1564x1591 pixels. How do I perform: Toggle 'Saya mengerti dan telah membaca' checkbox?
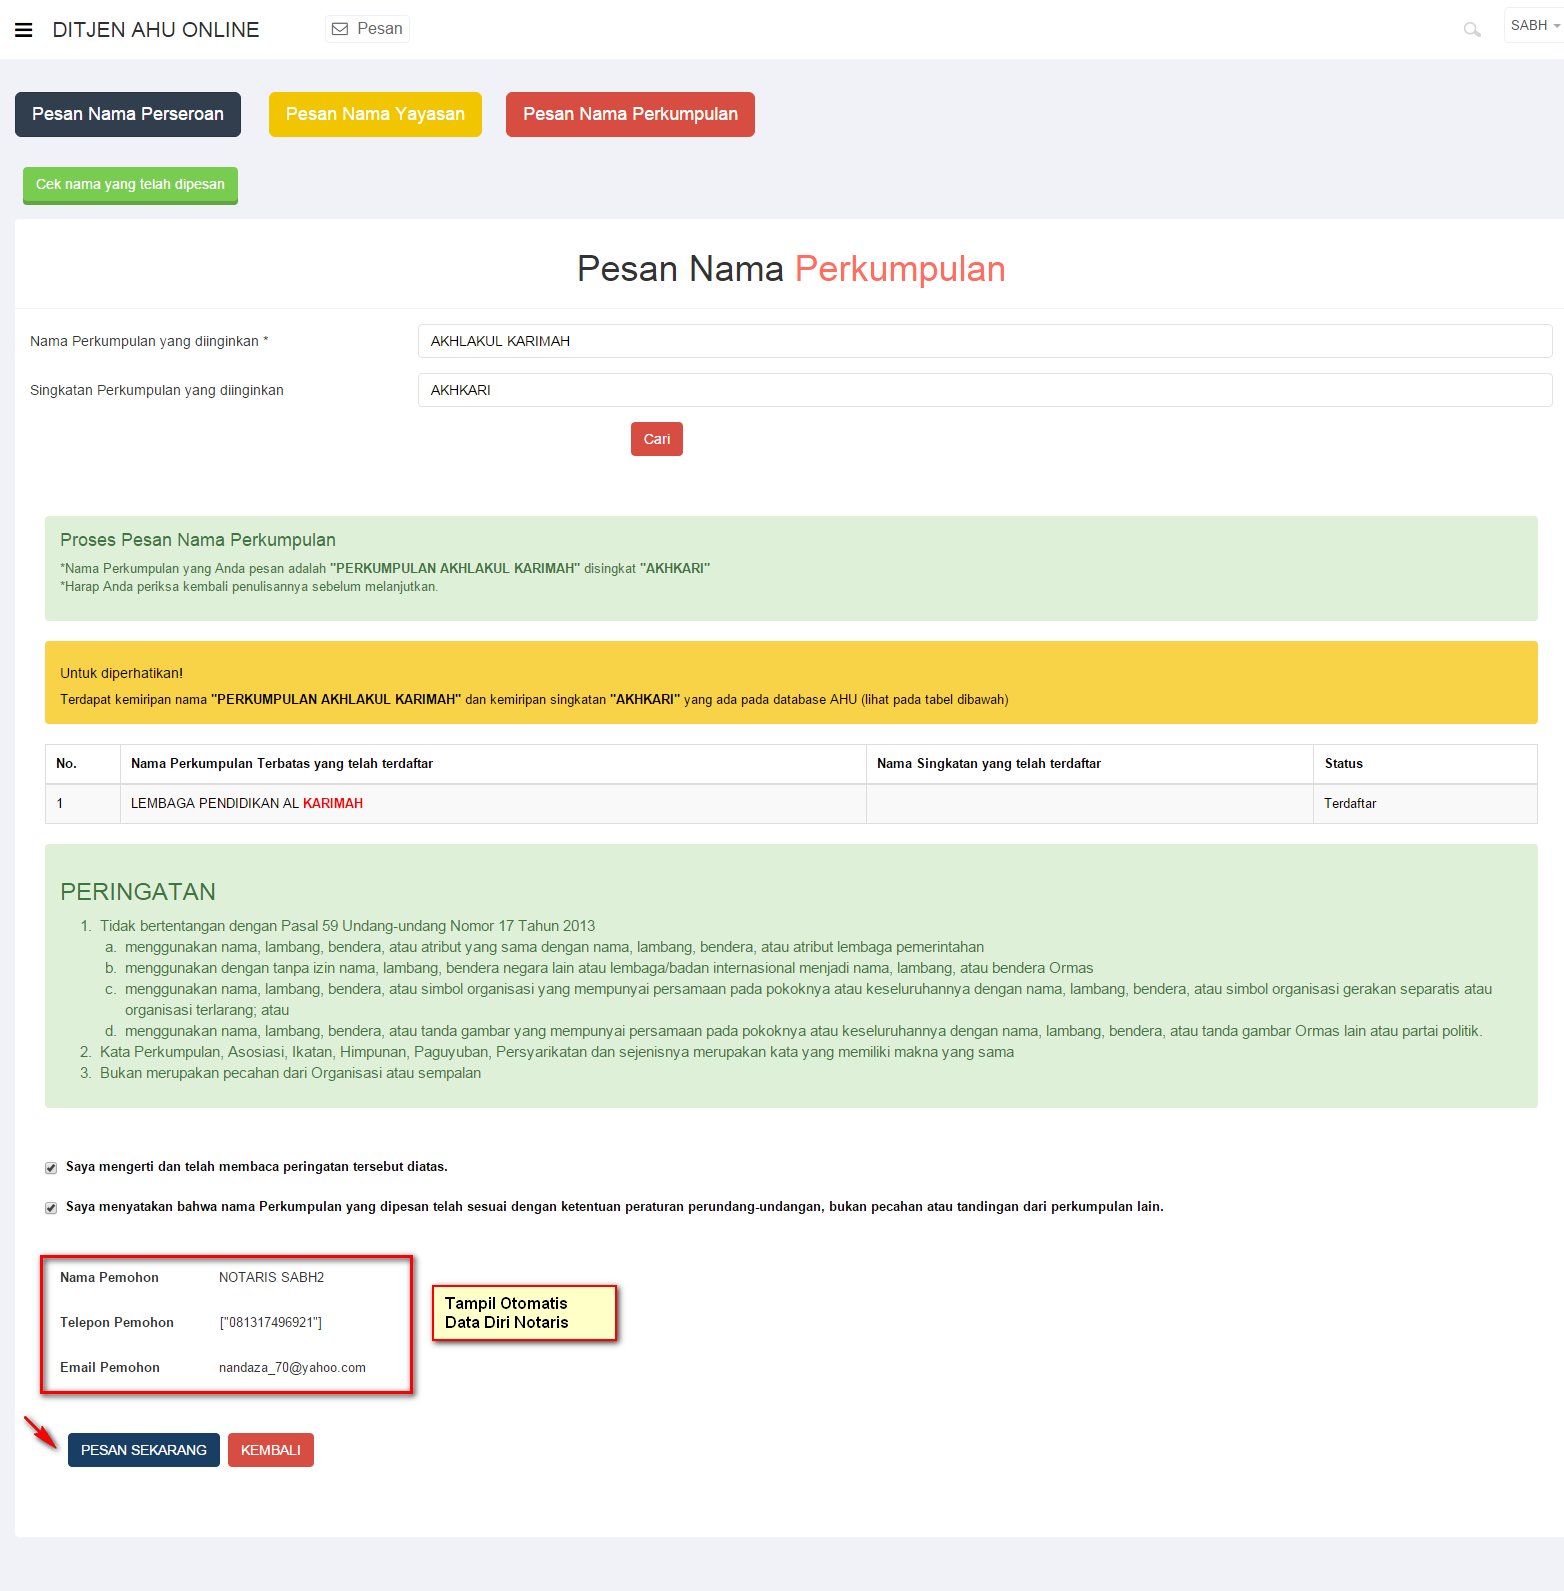coord(51,1168)
